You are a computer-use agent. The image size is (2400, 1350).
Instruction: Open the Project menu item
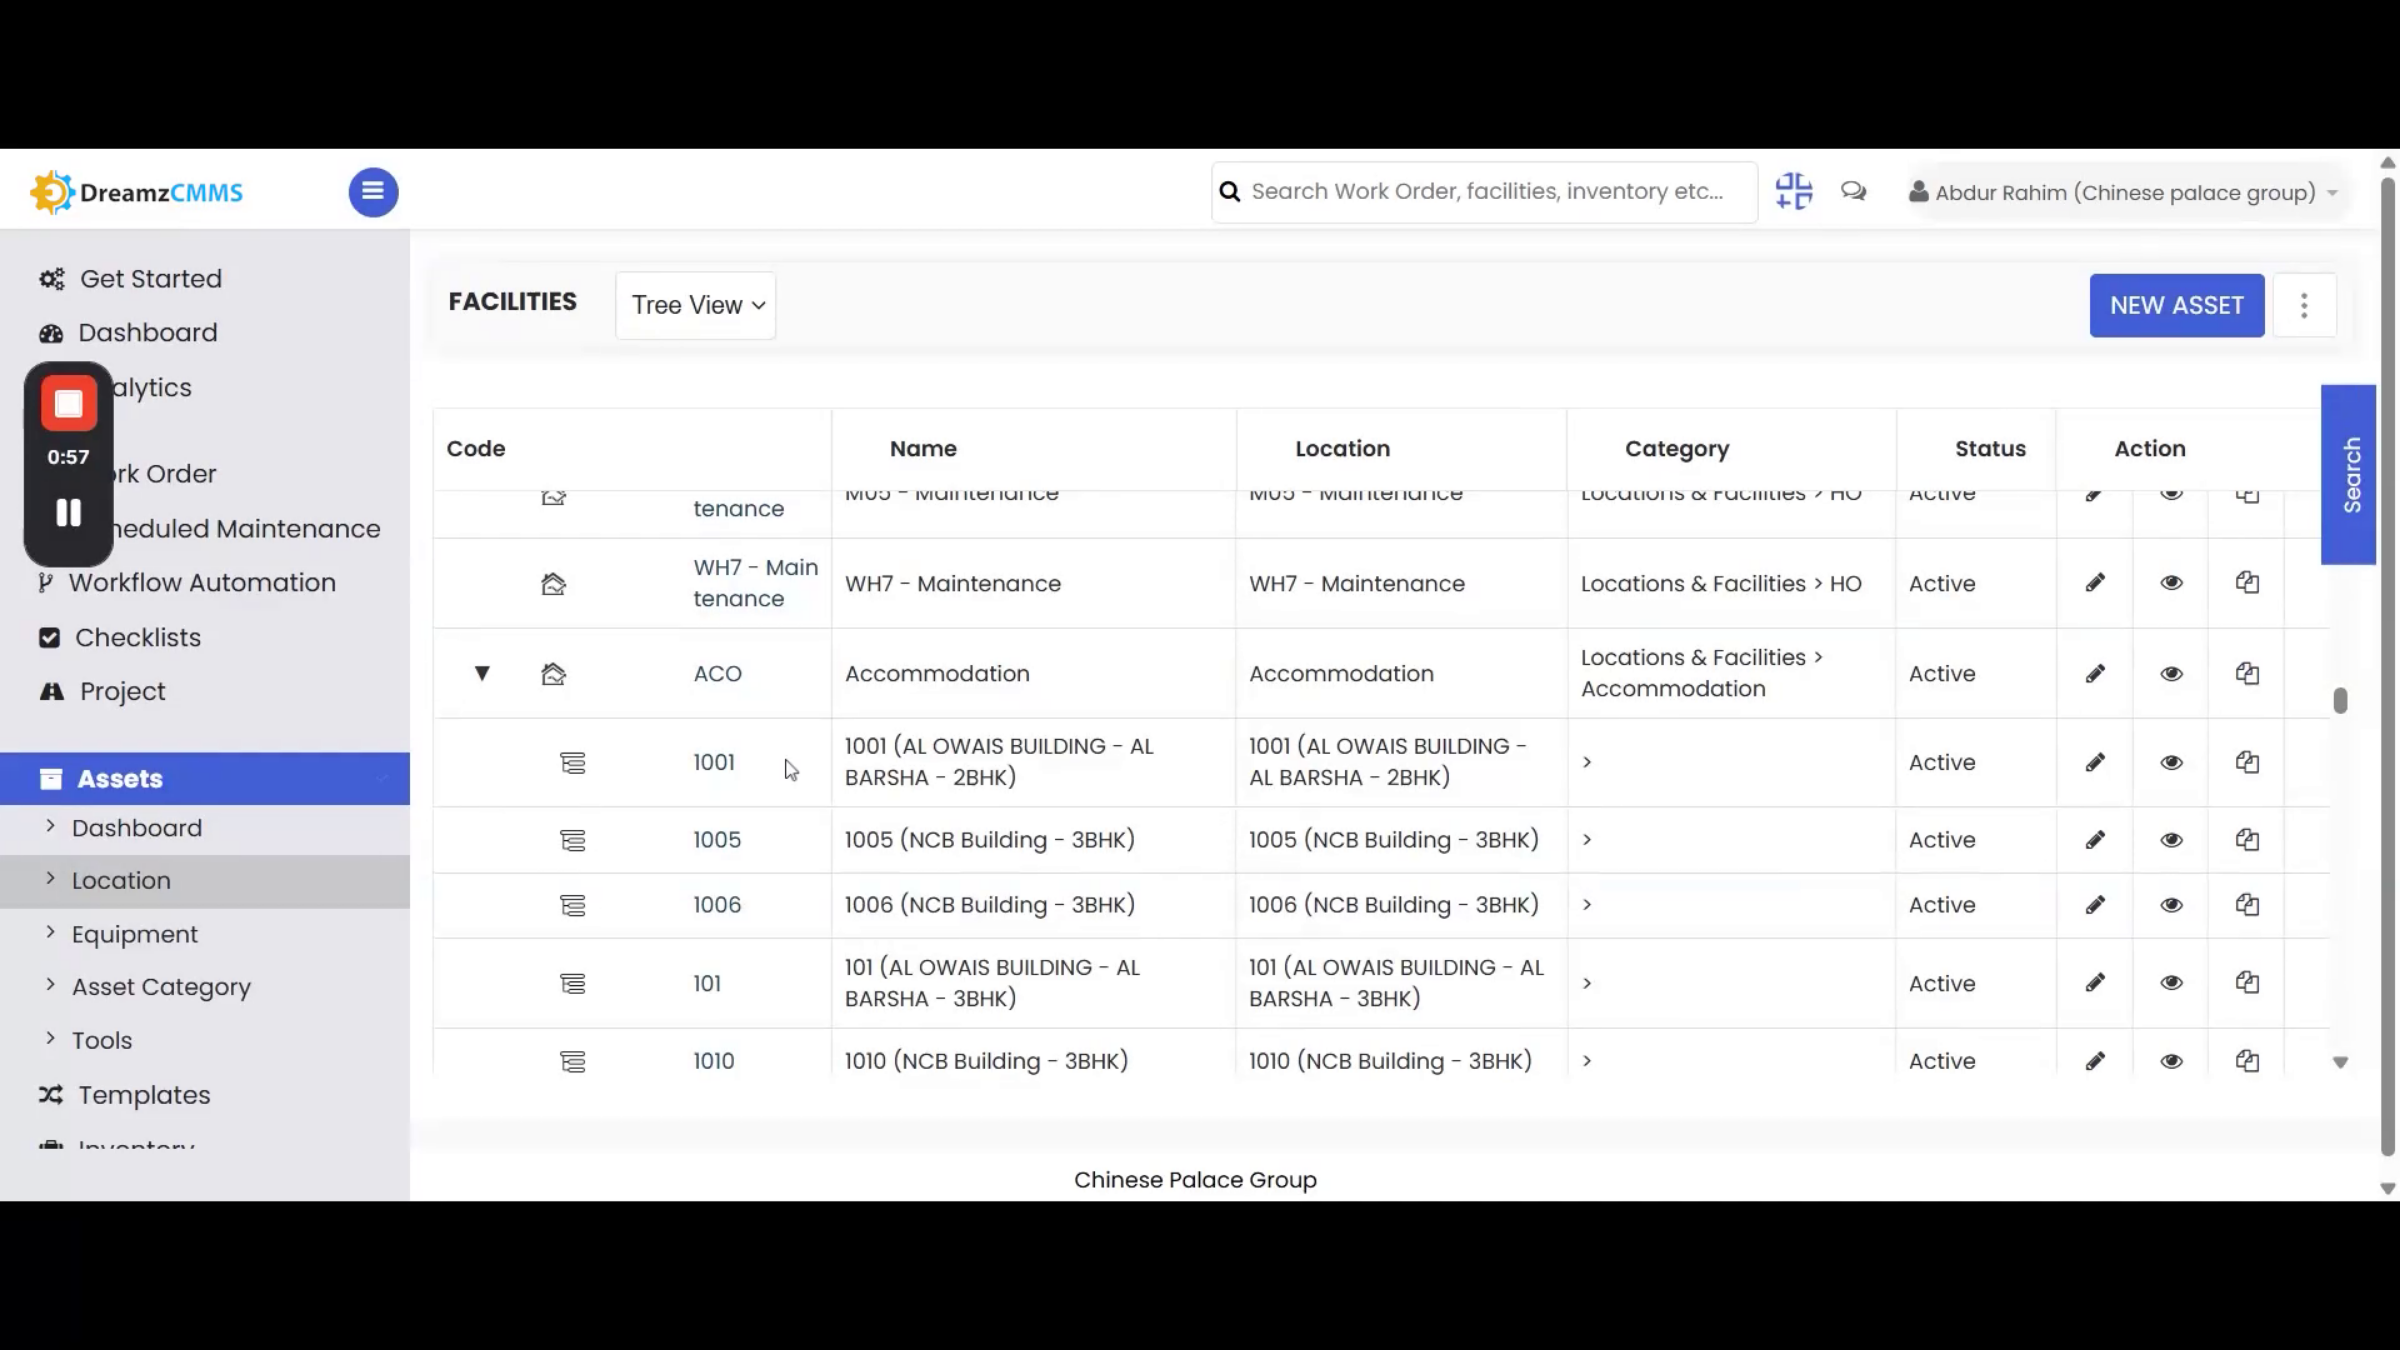click(102, 692)
